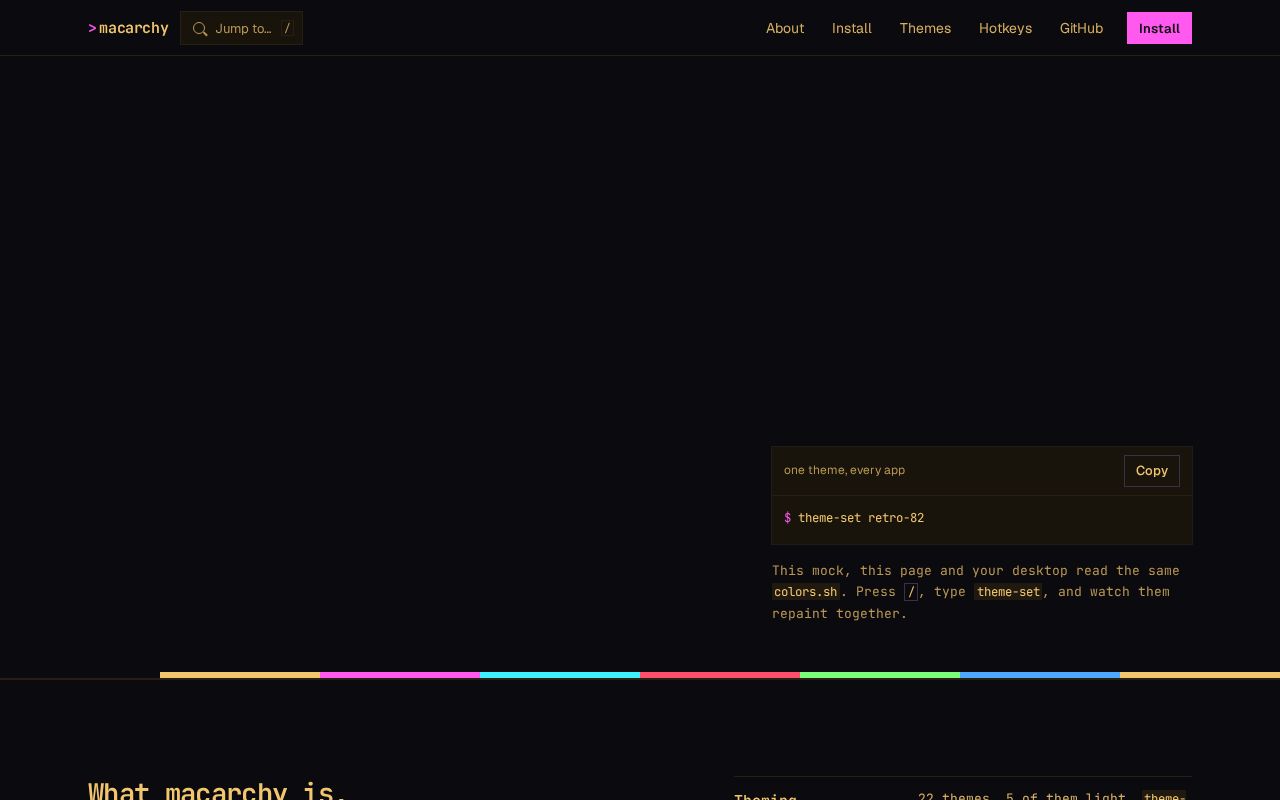1280x800 pixels.
Task: Click the blue color bar segment
Action: click(1040, 675)
